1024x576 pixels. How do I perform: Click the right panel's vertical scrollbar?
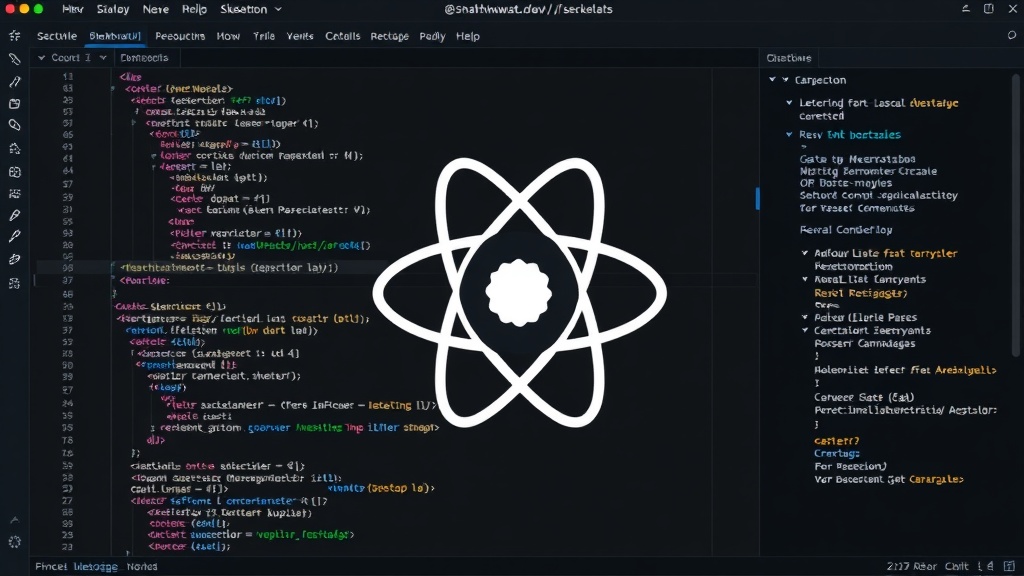pyautogui.click(x=1016, y=216)
